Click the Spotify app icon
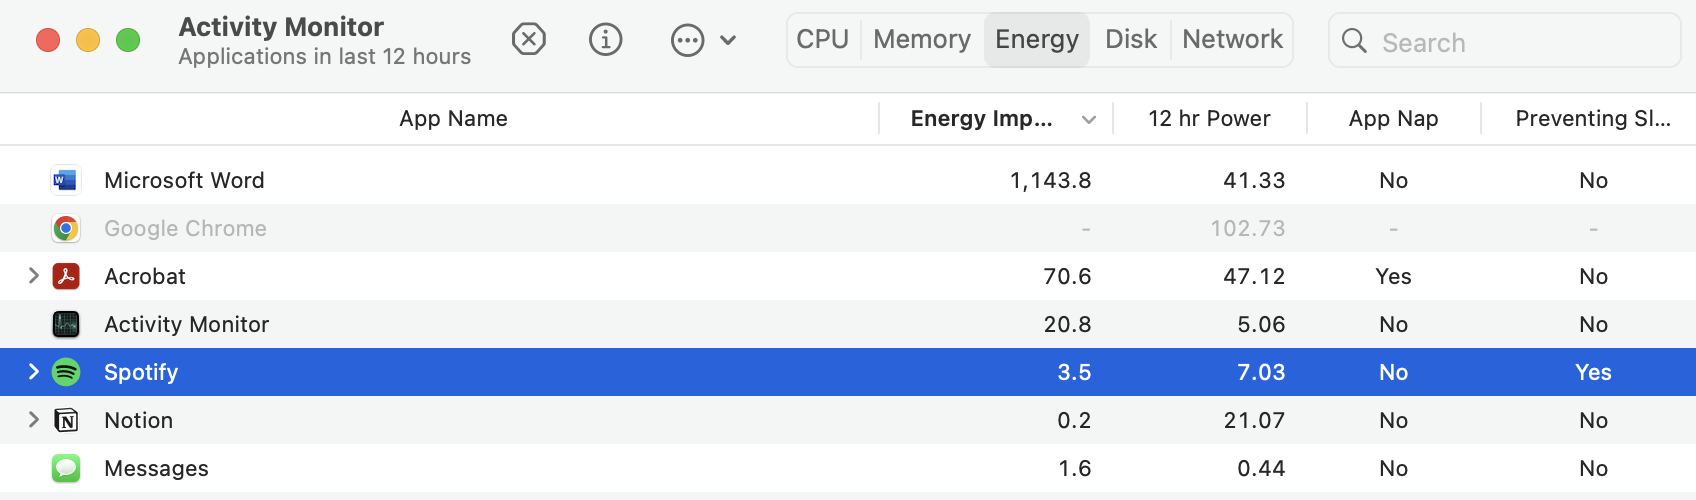Viewport: 1696px width, 500px height. tap(66, 372)
